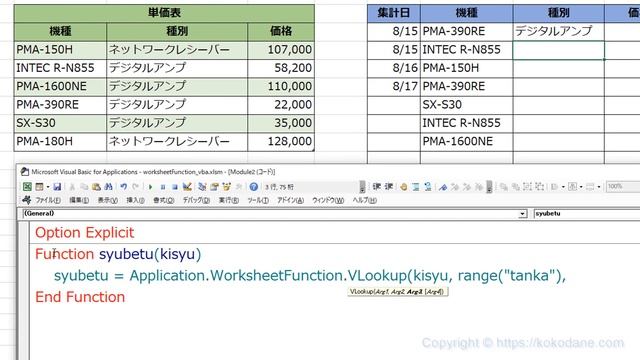The height and width of the screenshot is (360, 640).
Task: Click the Insert UserForm toolbar icon
Action: coord(39,187)
